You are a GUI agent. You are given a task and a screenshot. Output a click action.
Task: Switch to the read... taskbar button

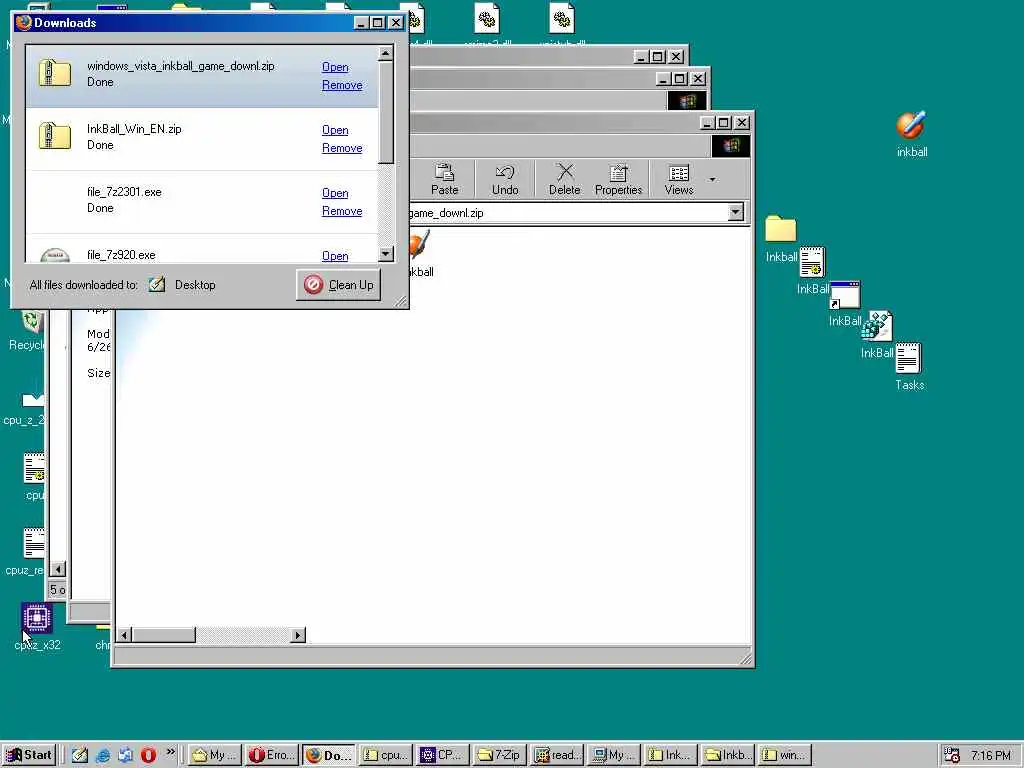[556, 755]
